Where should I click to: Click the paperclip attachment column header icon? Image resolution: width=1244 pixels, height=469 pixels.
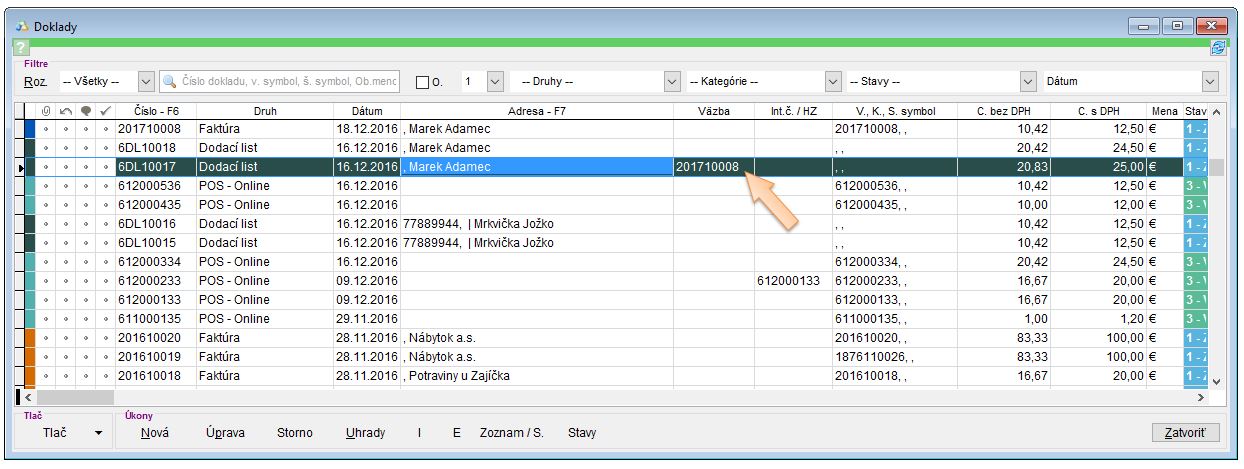46,111
